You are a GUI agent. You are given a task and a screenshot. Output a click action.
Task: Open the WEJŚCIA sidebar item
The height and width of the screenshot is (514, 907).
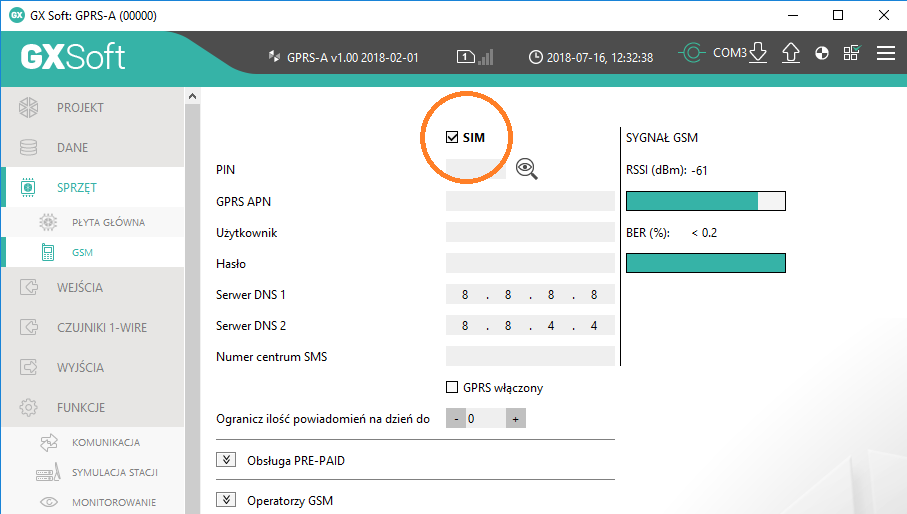[80, 287]
